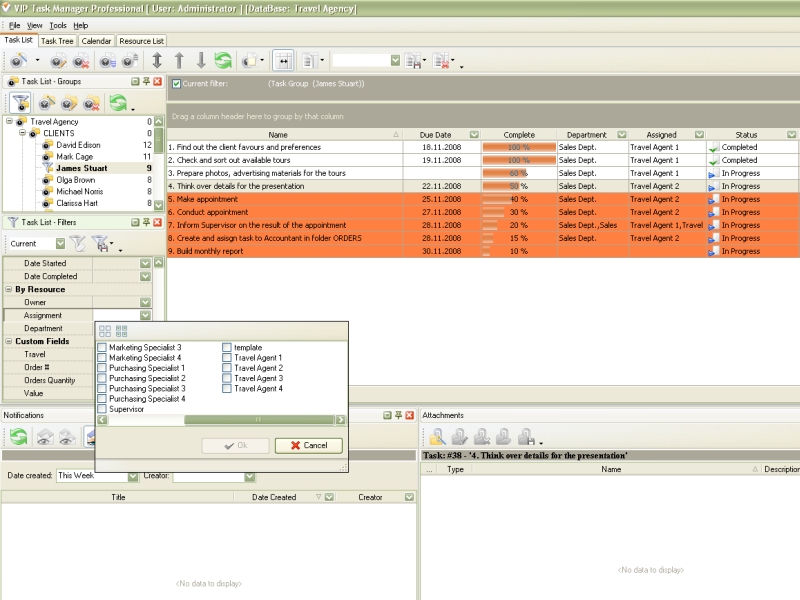Select the Olga Brown group
The width and height of the screenshot is (800, 600).
[76, 180]
